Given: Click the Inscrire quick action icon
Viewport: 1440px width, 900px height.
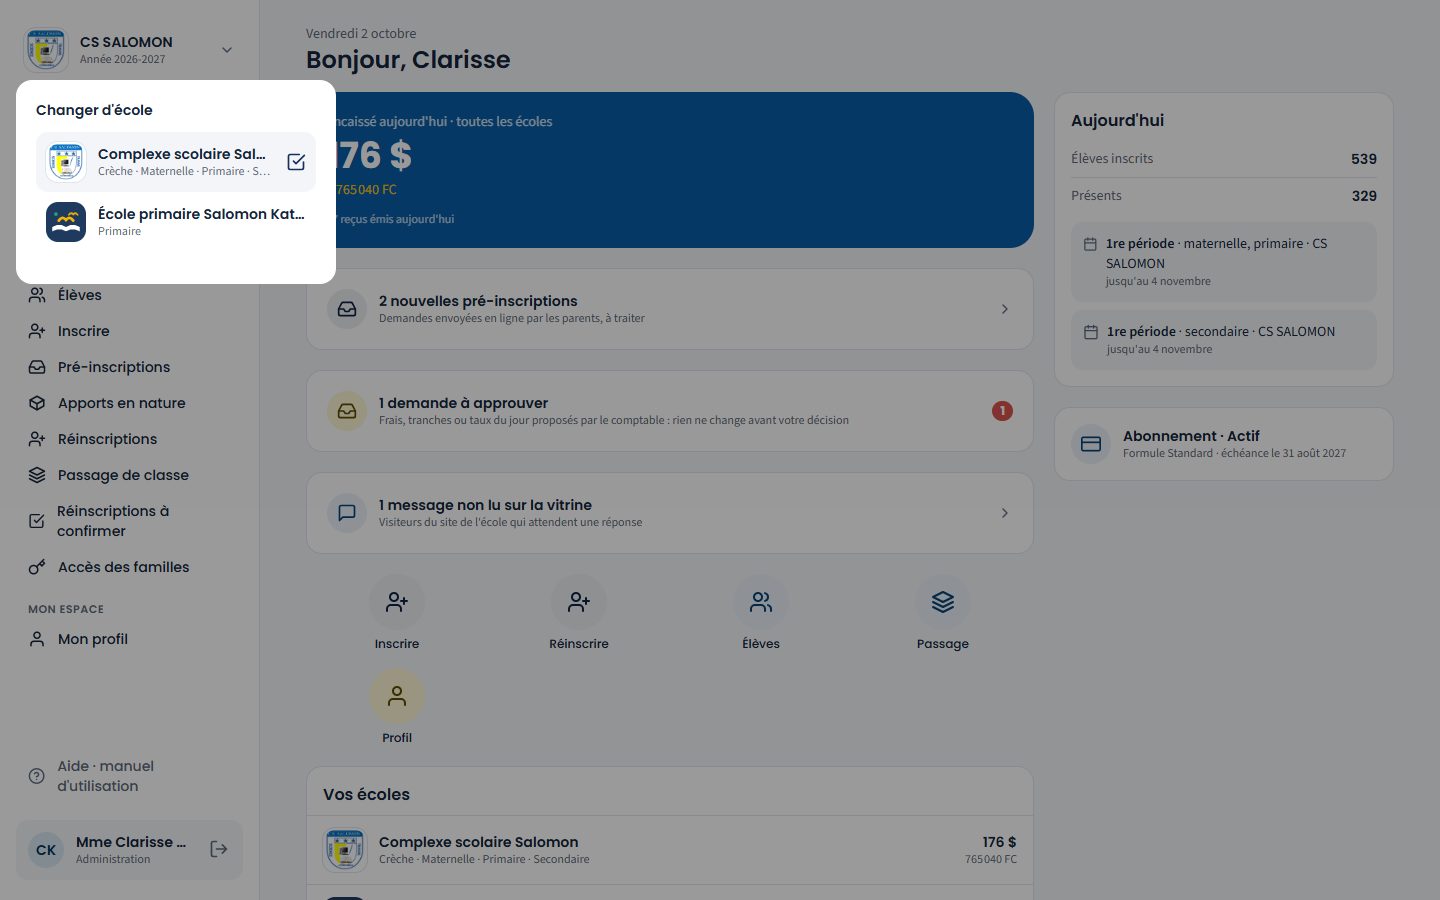Looking at the screenshot, I should (x=397, y=602).
